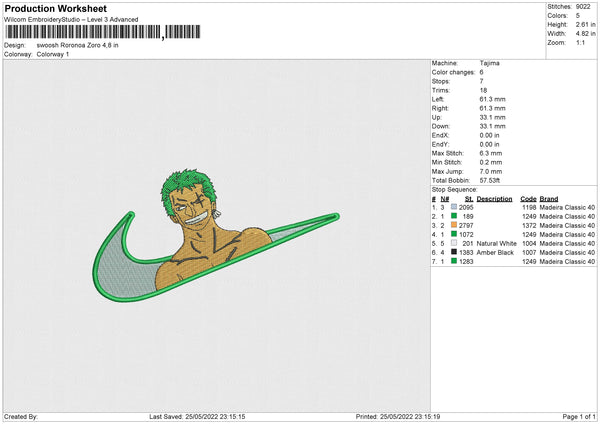Click the Stitches value "9022"
Viewport: 600px width, 424px height.
coord(583,7)
